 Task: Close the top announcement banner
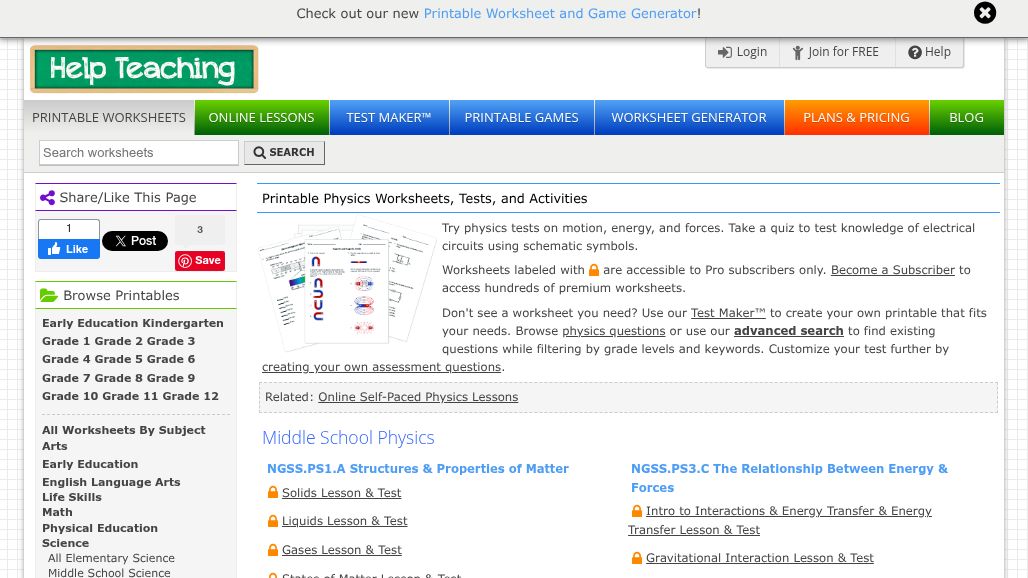(x=985, y=13)
